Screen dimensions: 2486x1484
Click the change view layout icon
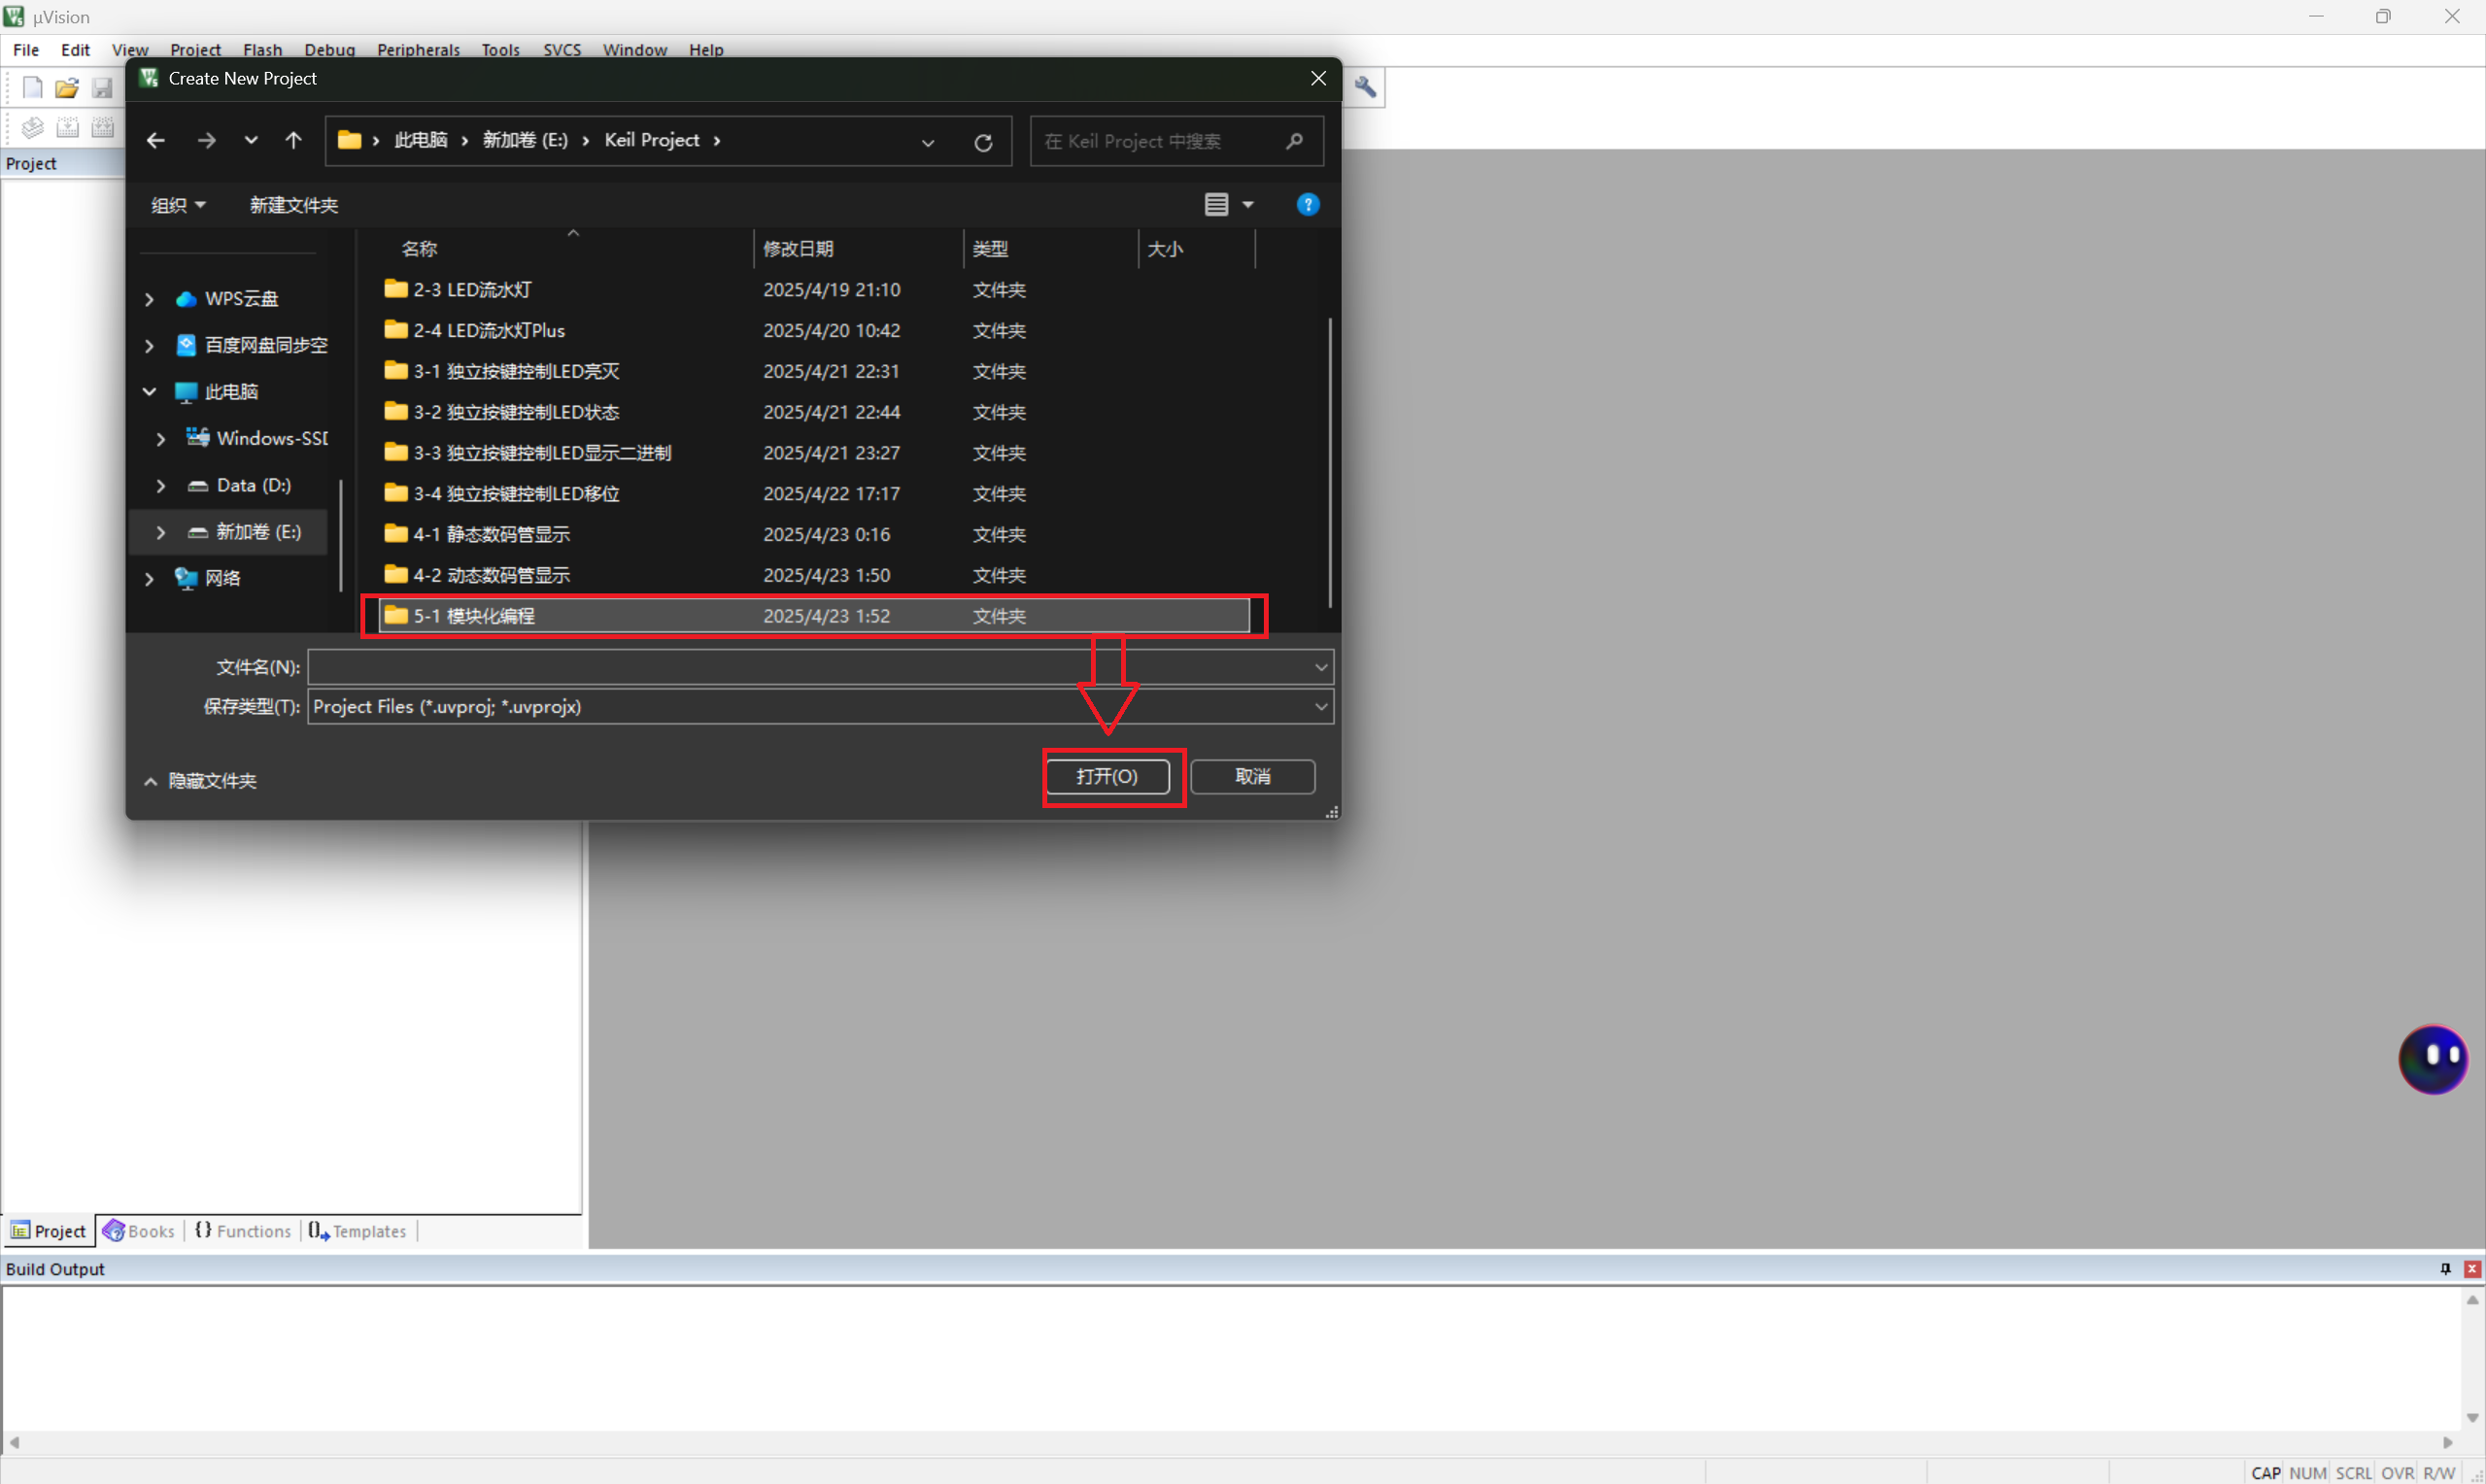click(x=1216, y=205)
